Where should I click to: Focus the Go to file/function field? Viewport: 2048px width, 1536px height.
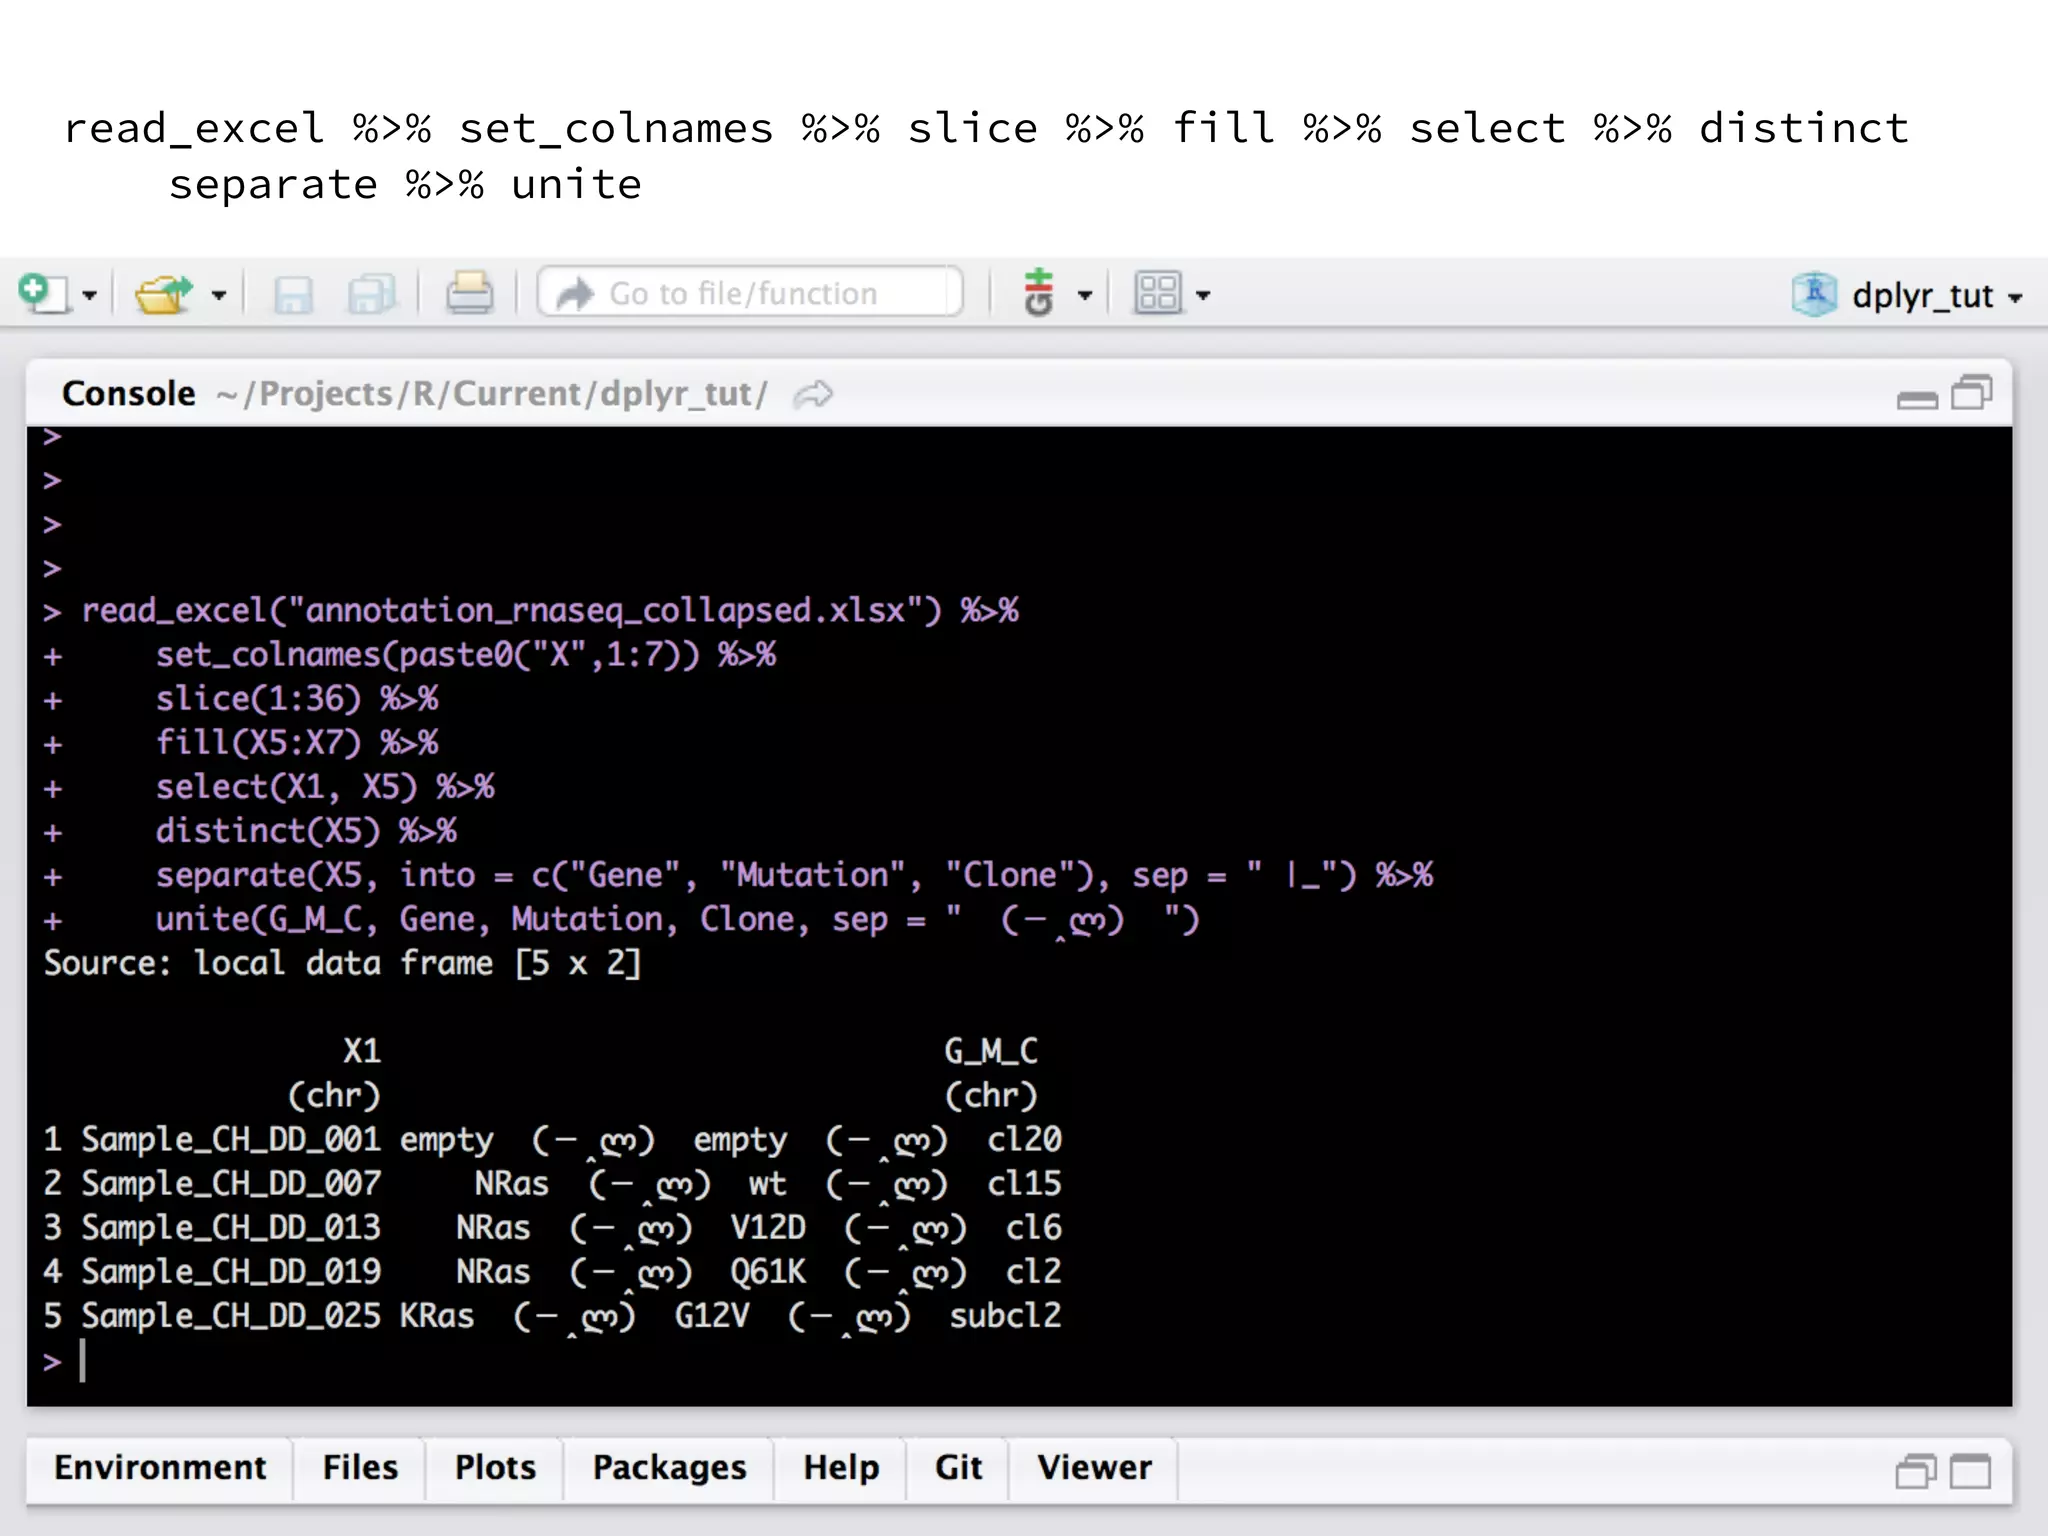pos(751,293)
